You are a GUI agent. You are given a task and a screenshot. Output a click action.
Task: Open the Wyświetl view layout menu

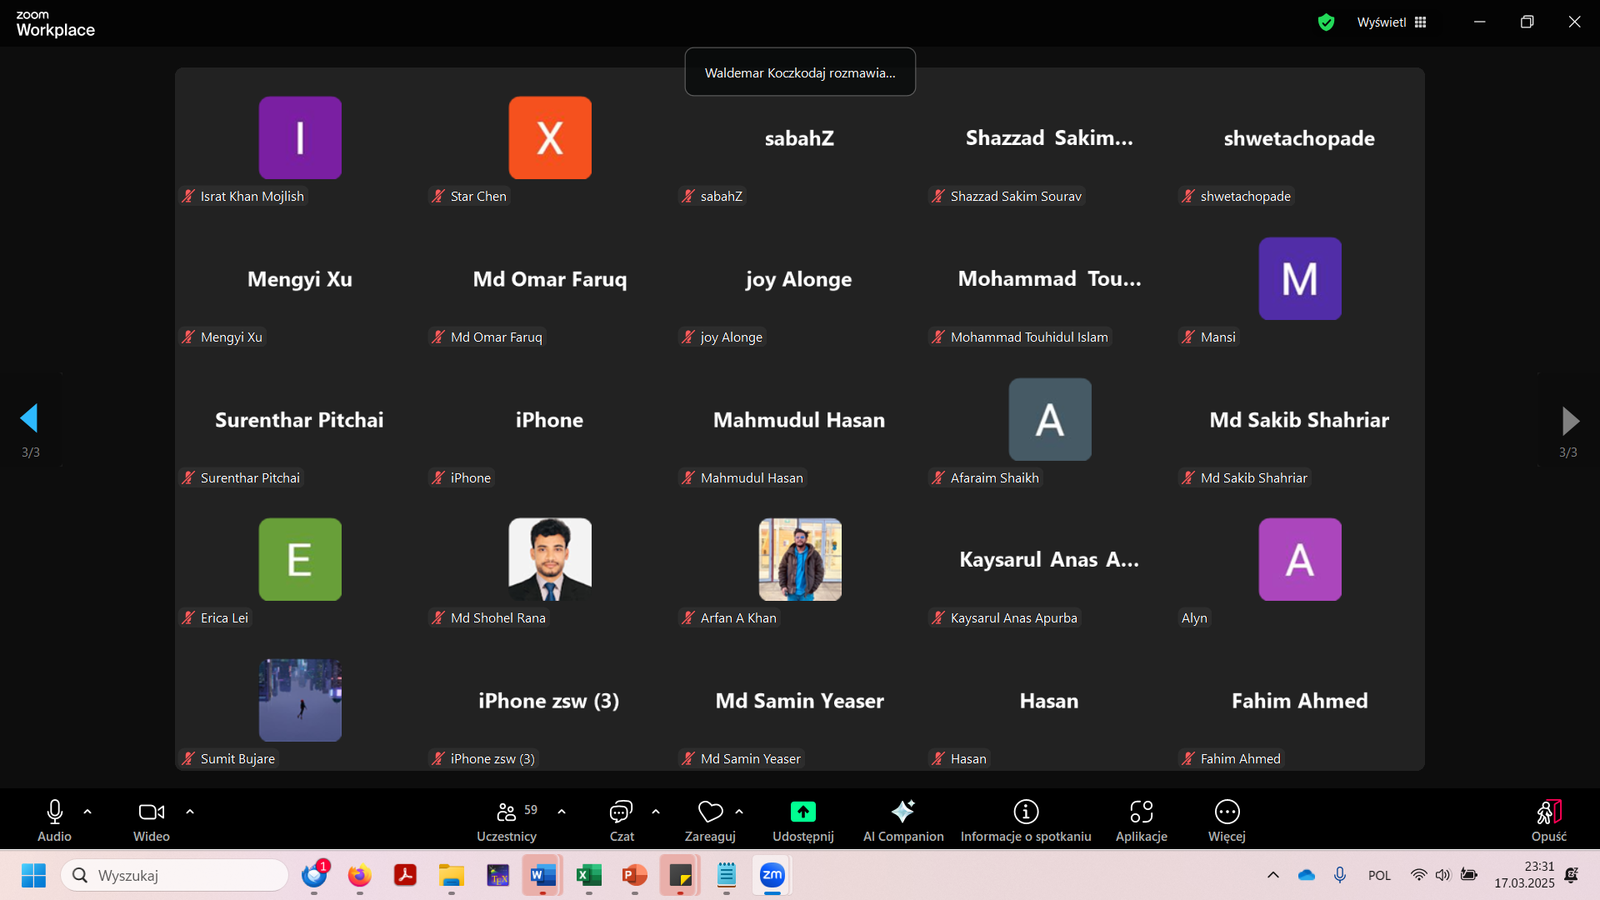(1391, 22)
